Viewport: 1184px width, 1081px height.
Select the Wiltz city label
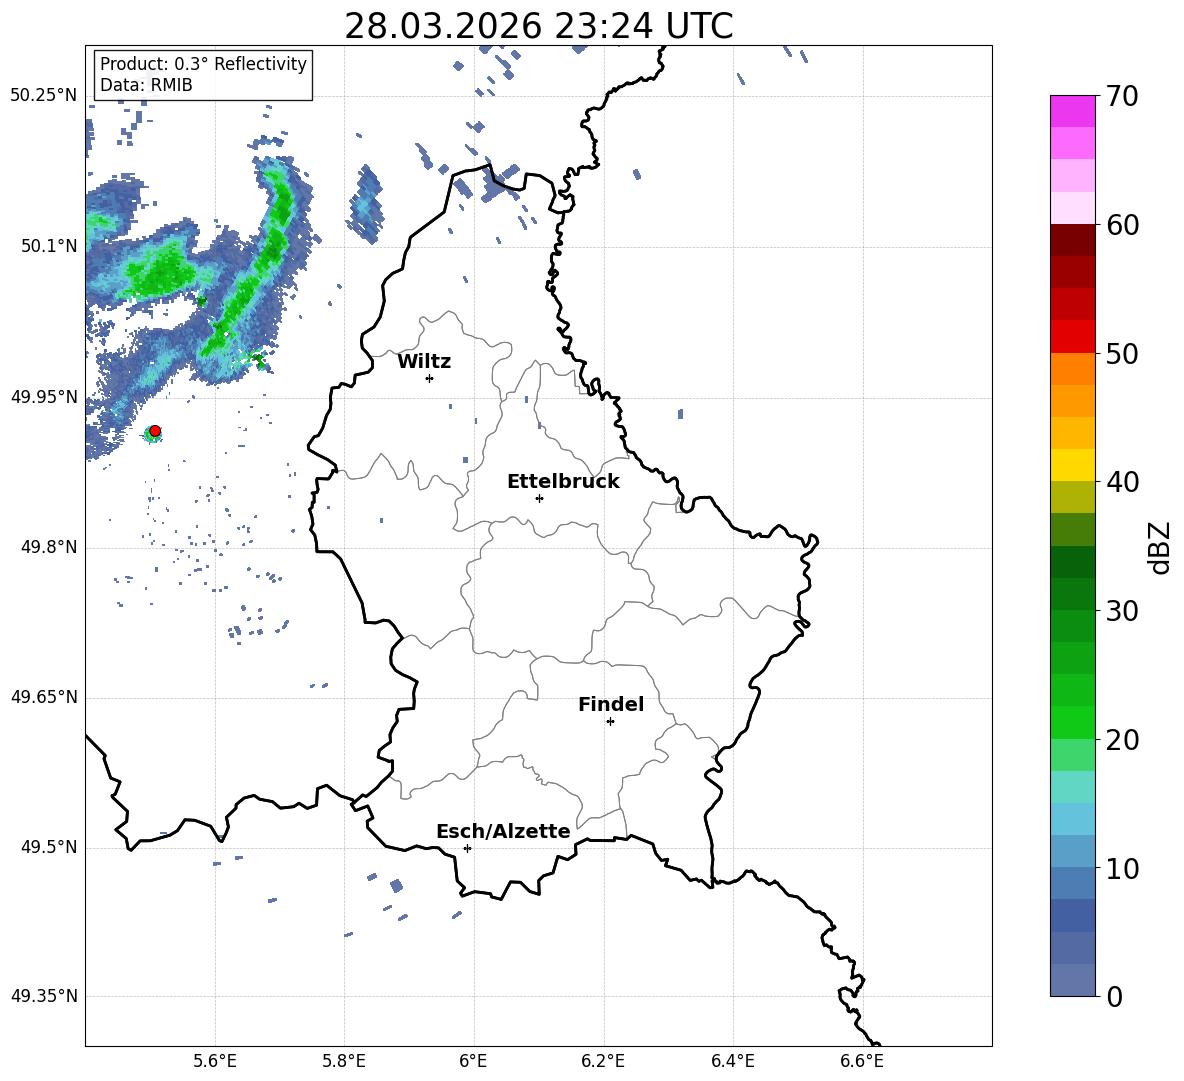click(424, 362)
